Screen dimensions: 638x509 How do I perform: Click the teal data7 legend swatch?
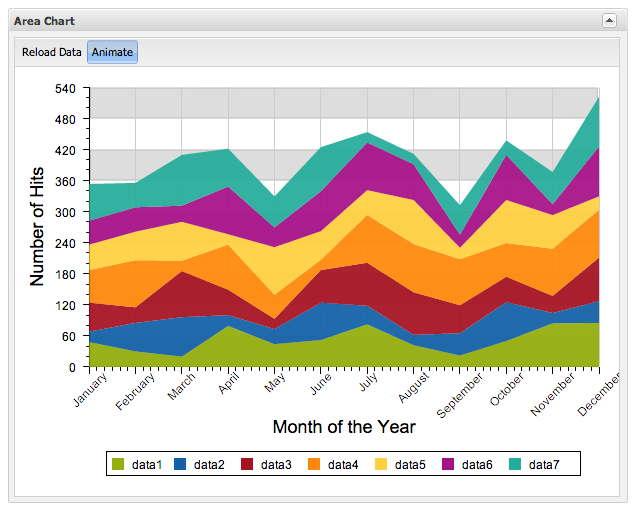pyautogui.click(x=516, y=464)
